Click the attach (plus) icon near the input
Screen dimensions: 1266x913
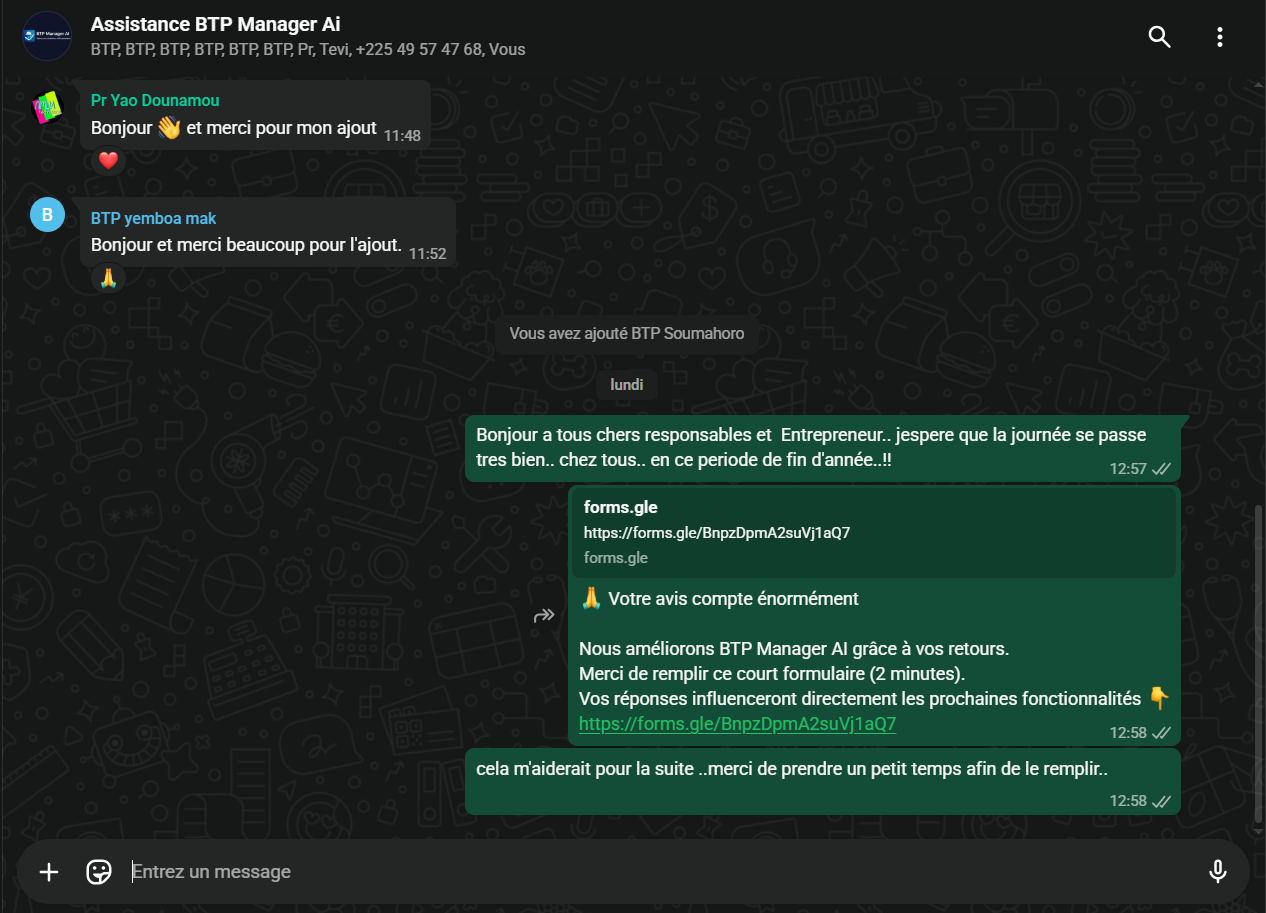(48, 871)
